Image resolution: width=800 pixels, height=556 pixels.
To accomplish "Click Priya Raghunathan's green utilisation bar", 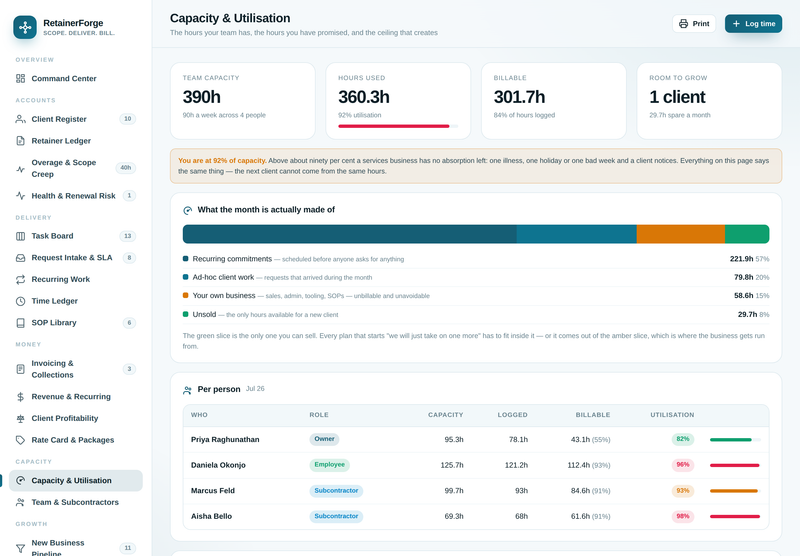I will point(730,439).
